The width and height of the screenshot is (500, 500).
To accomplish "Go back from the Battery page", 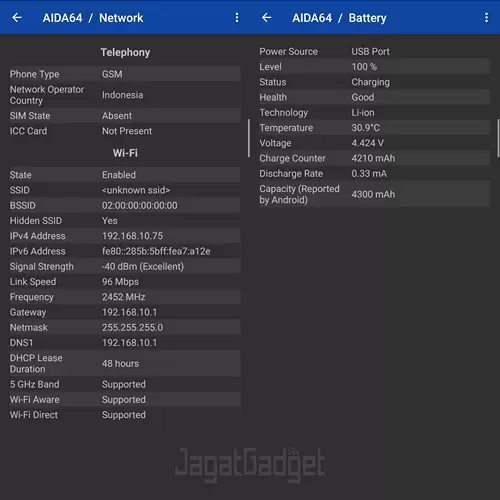I will (267, 18).
